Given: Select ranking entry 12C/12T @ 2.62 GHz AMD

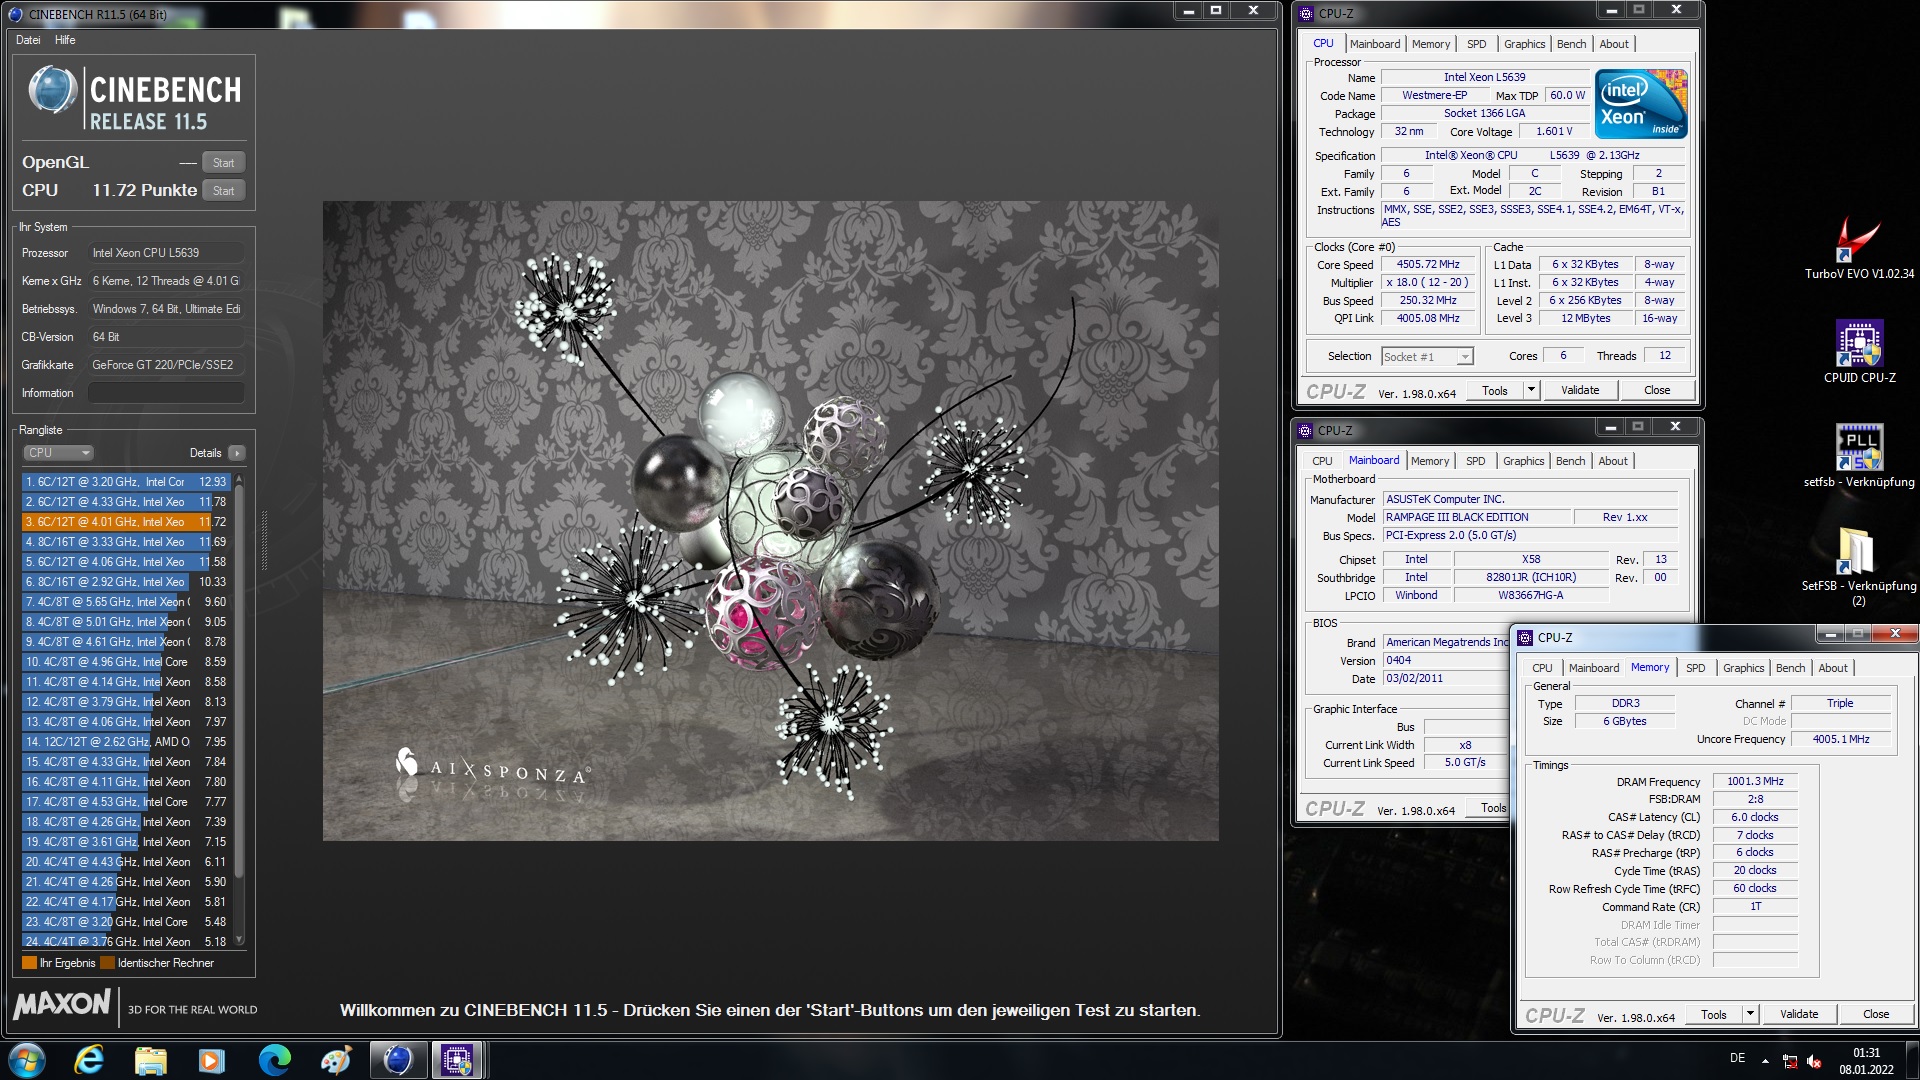Looking at the screenshot, I should [x=126, y=742].
